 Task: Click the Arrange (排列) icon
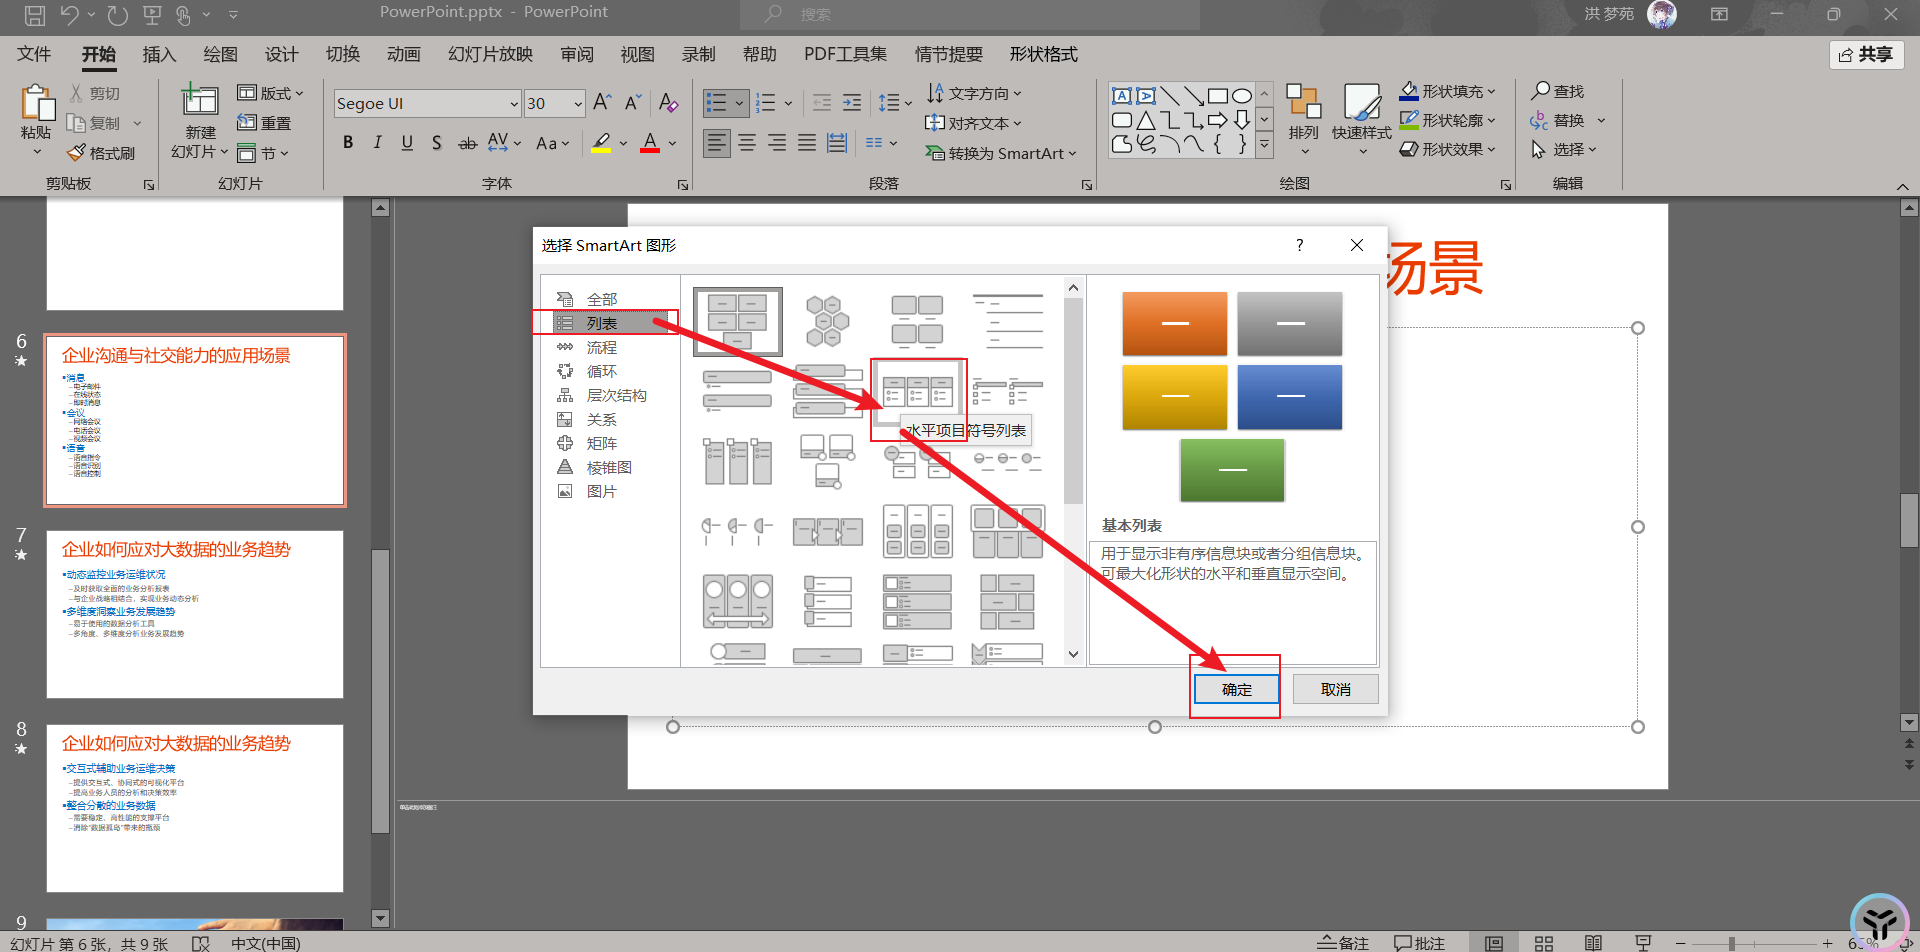pyautogui.click(x=1303, y=102)
